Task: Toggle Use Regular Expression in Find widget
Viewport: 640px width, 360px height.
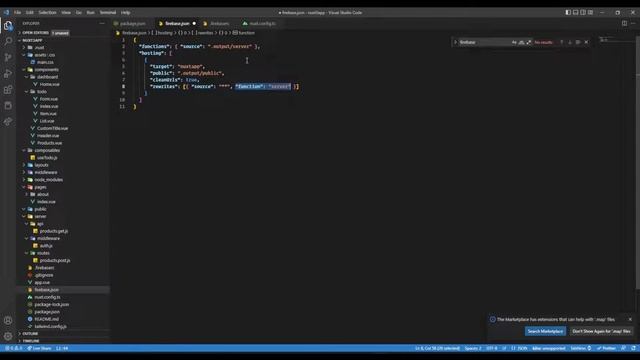Action: pyautogui.click(x=529, y=42)
